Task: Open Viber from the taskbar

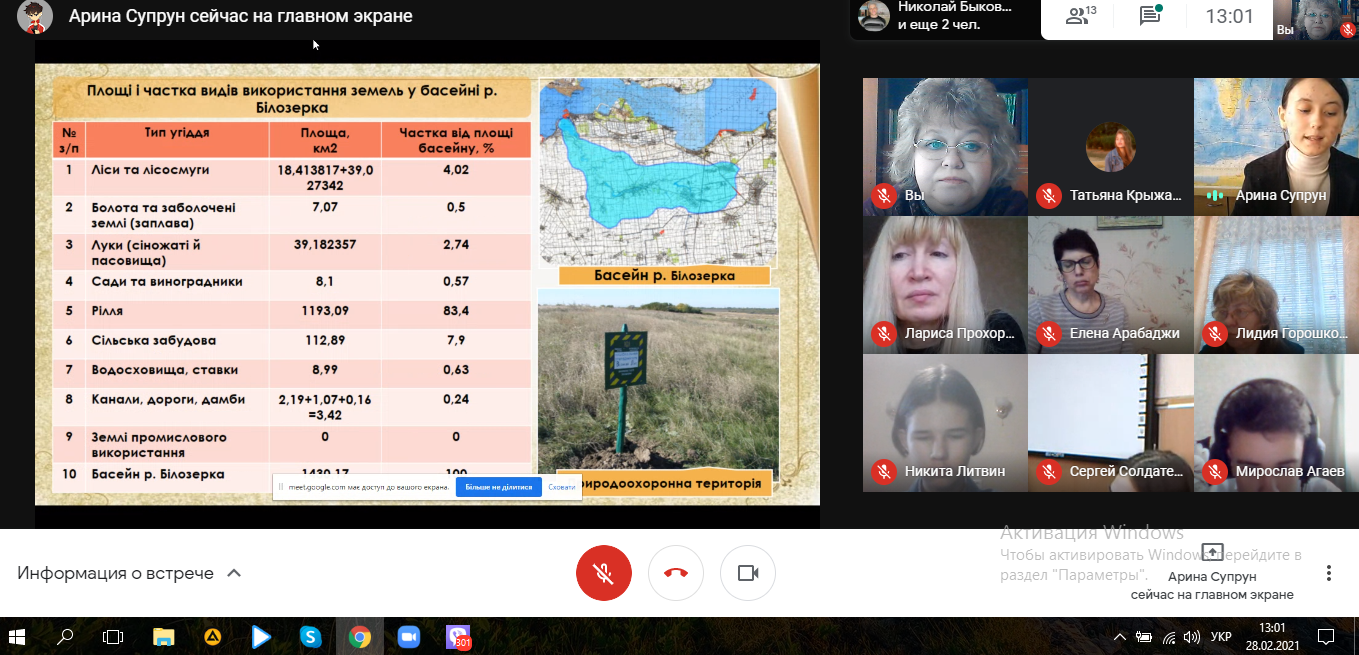Action: pyautogui.click(x=458, y=636)
